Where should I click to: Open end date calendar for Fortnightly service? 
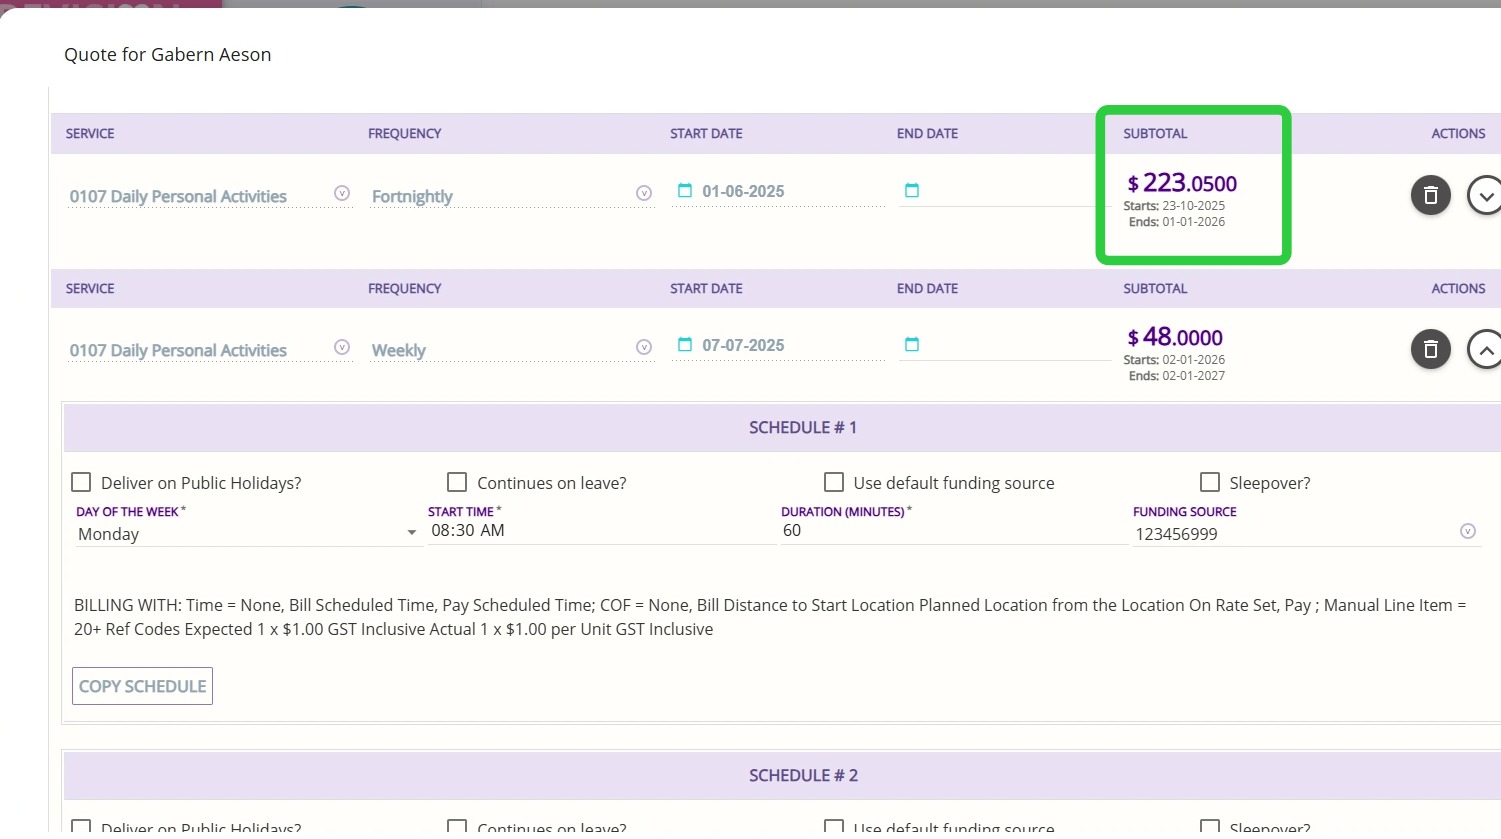click(x=912, y=191)
